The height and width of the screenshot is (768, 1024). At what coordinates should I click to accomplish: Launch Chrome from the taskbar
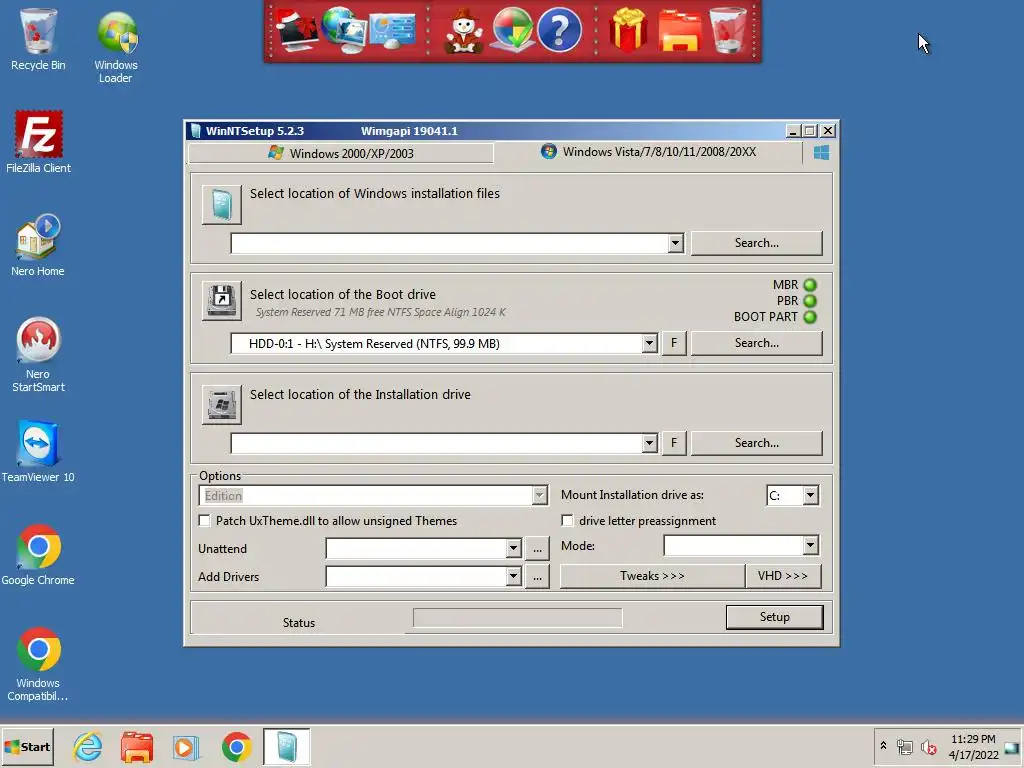[236, 747]
